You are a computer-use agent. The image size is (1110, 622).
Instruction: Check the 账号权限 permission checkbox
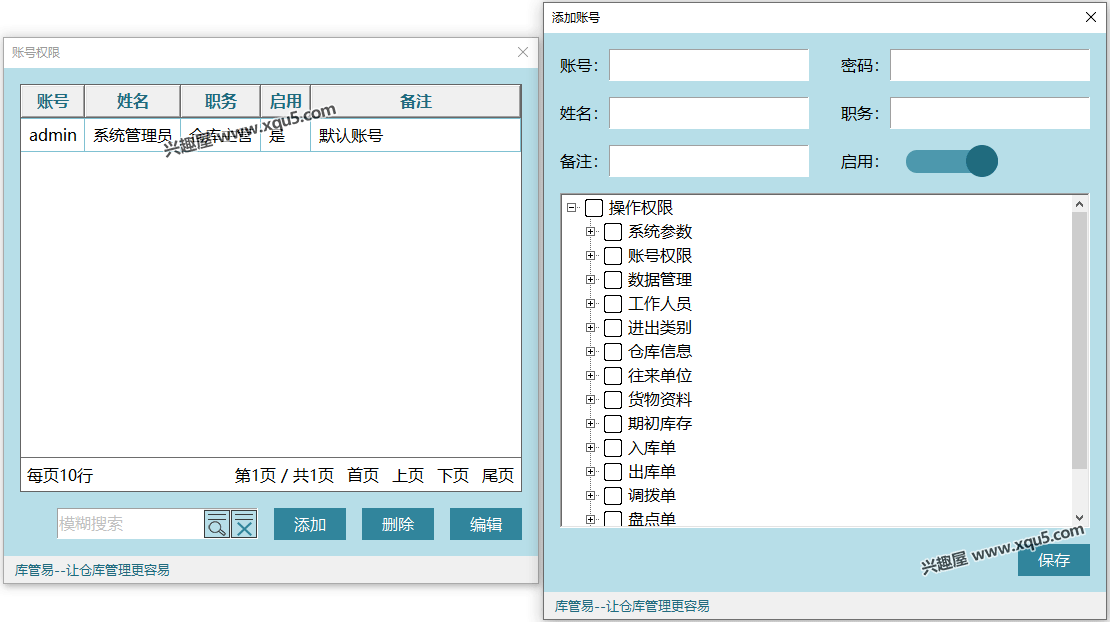tap(613, 256)
